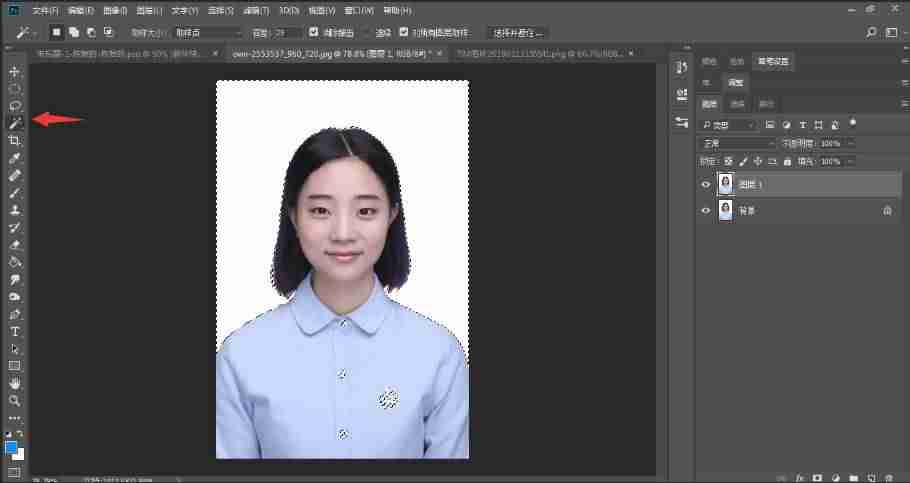The image size is (910, 483).
Task: Click Add to Selection mode icon
Action: (x=74, y=33)
